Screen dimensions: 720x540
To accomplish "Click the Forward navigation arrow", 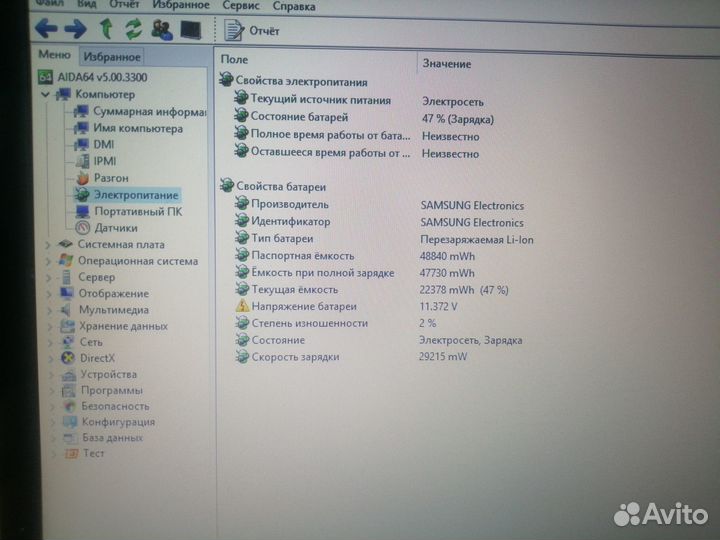I will [x=75, y=29].
